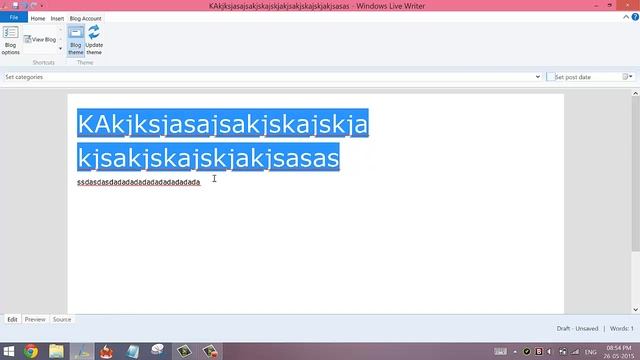Click the red B tray icon

click(539, 351)
